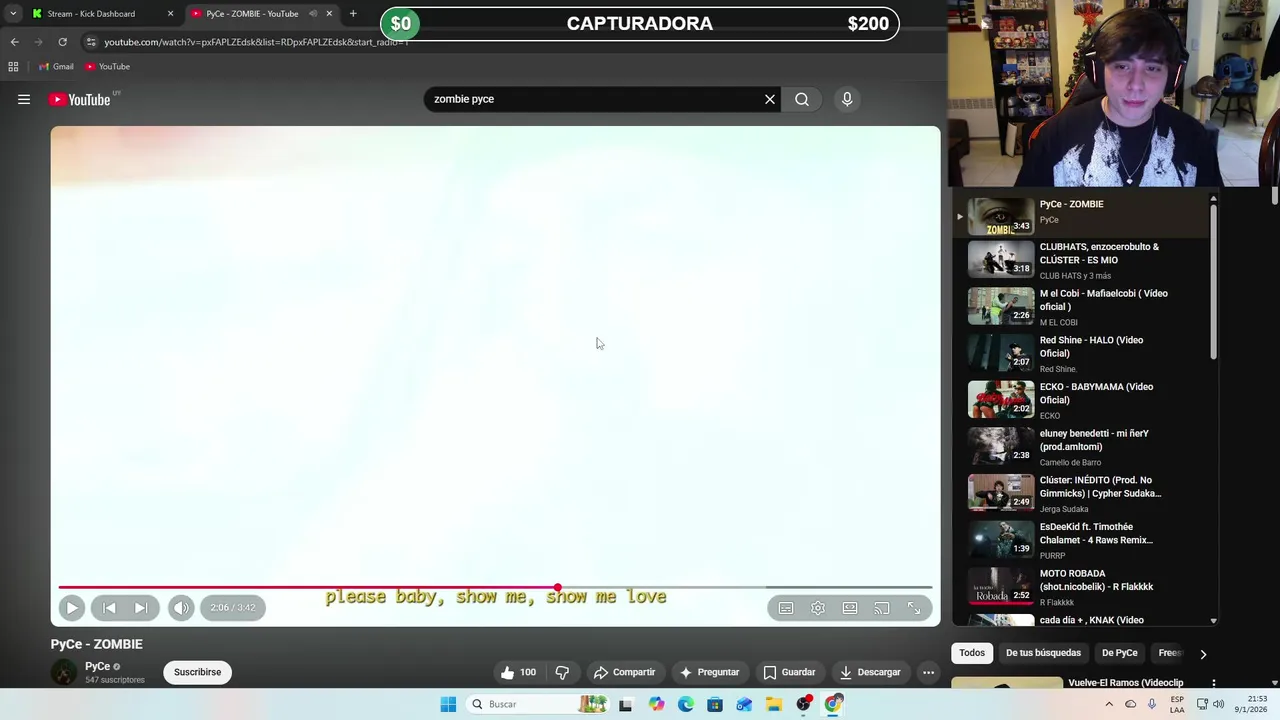Open a new browser tab
This screenshot has height=720, width=1280.
(353, 14)
